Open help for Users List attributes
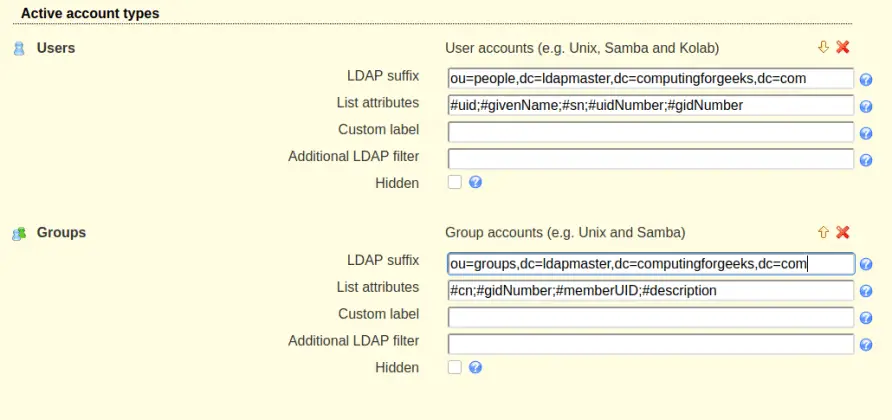892x420 pixels. click(x=866, y=106)
